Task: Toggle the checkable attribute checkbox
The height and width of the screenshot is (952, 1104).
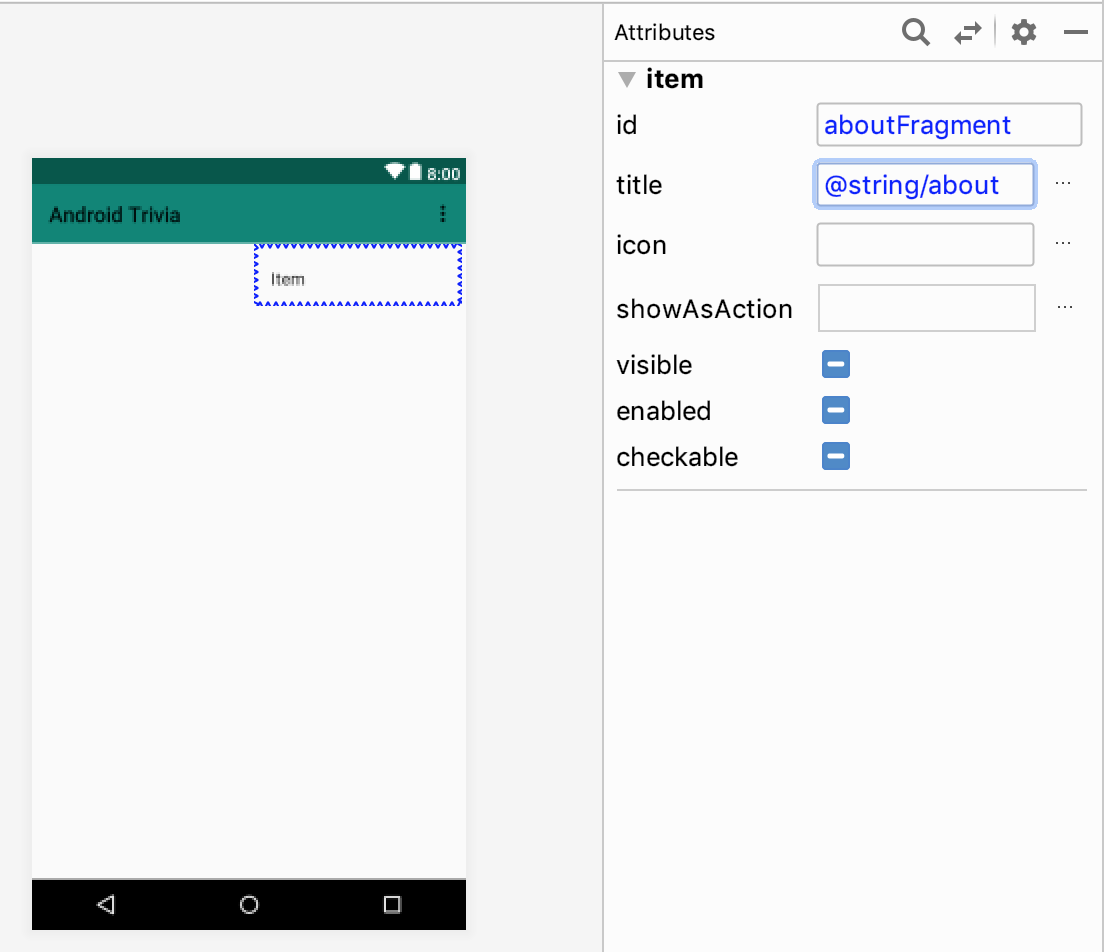Action: pos(836,457)
